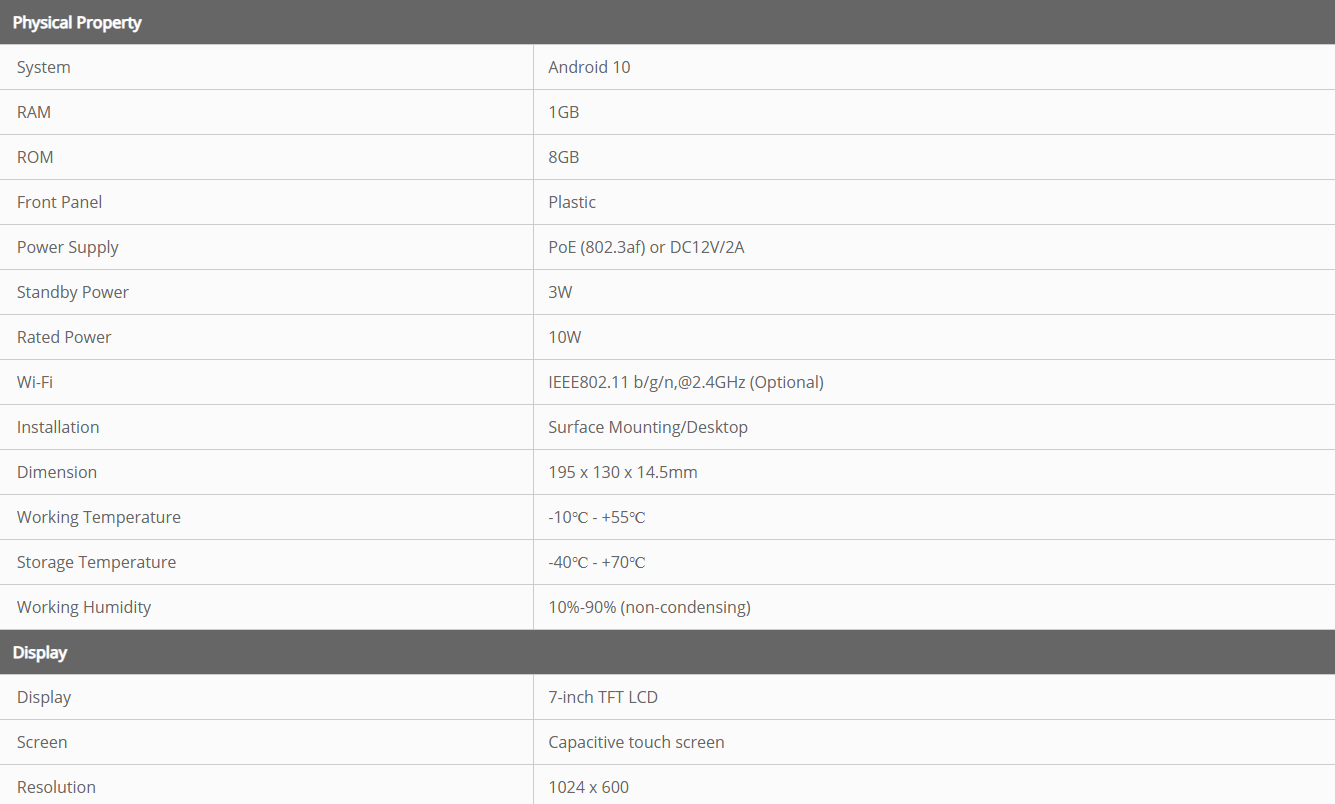The image size is (1335, 804).
Task: Click the Wi-Fi row label
Action: pos(35,382)
